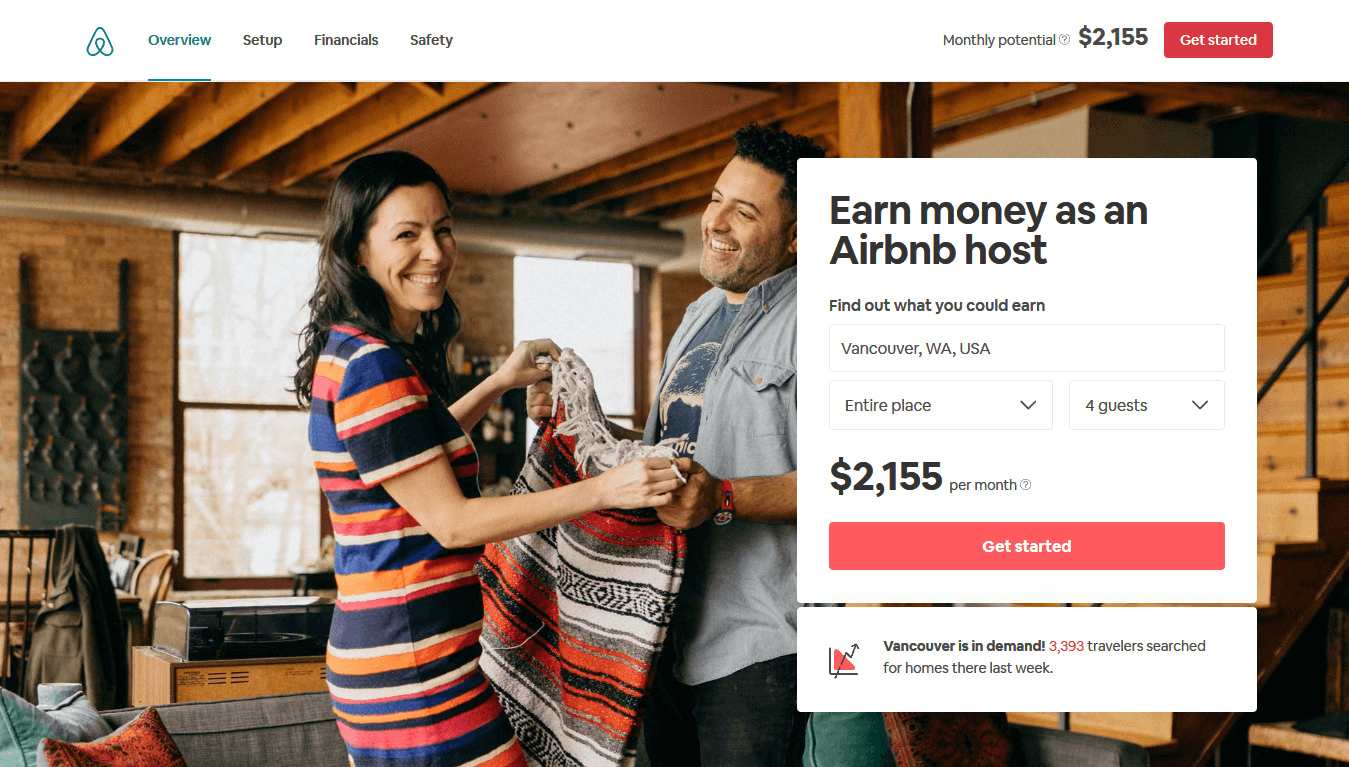Click the 3,393 travelers count text
The image size is (1349, 767).
[1067, 646]
